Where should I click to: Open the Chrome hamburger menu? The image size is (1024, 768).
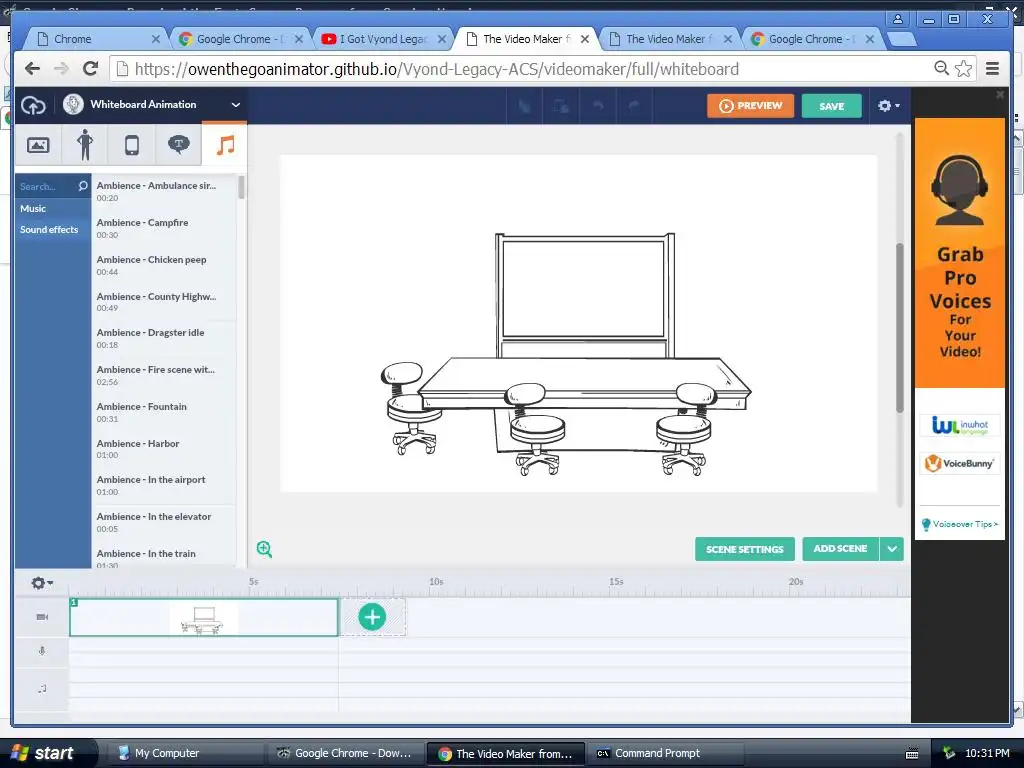pyautogui.click(x=993, y=69)
